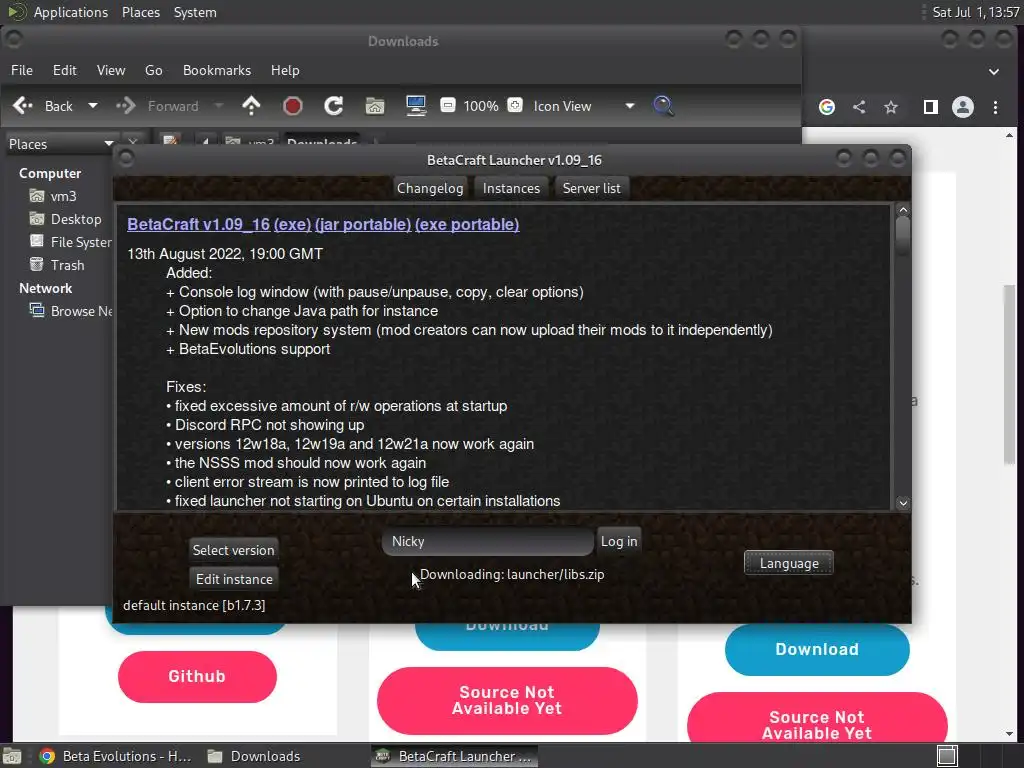Reset zoom by clicking 100%
Viewport: 1024px width, 768px height.
point(481,106)
